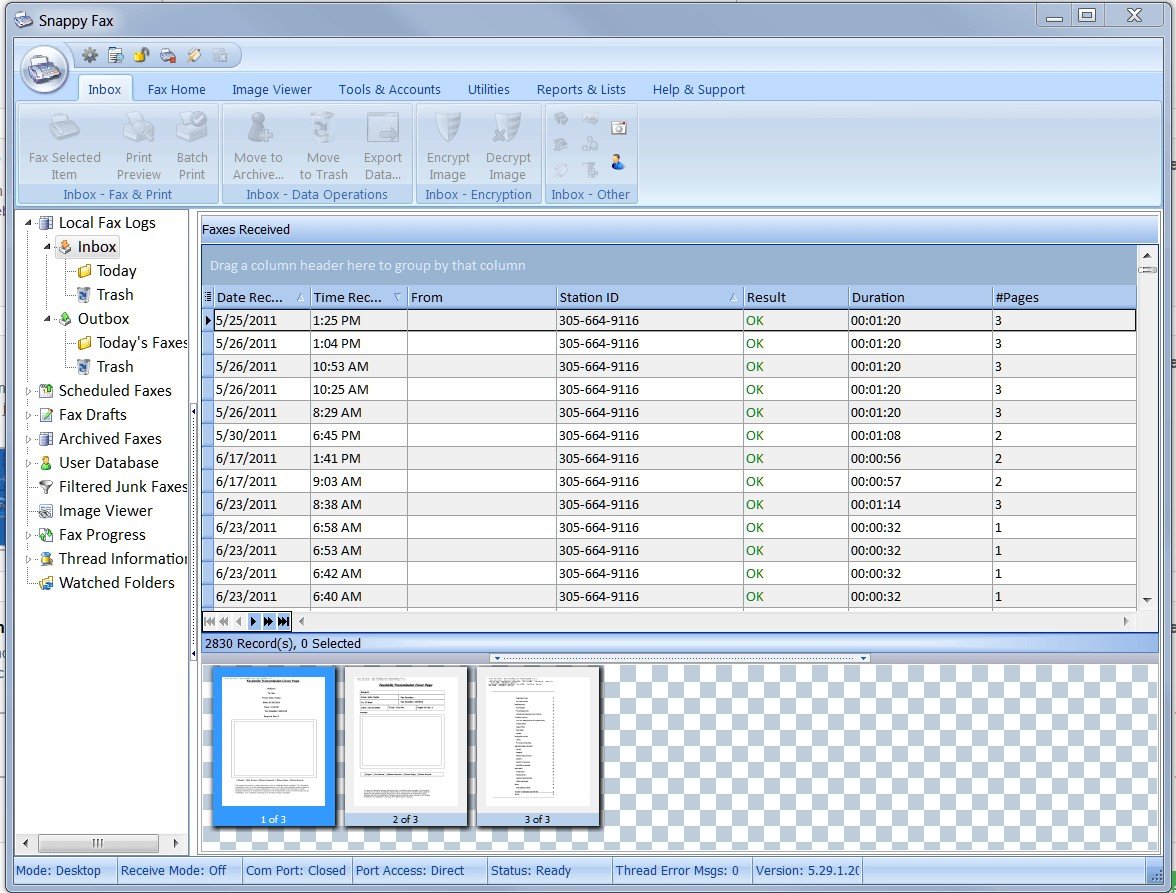Open Time Received column filter dropdown
This screenshot has height=893, width=1176.
click(397, 297)
